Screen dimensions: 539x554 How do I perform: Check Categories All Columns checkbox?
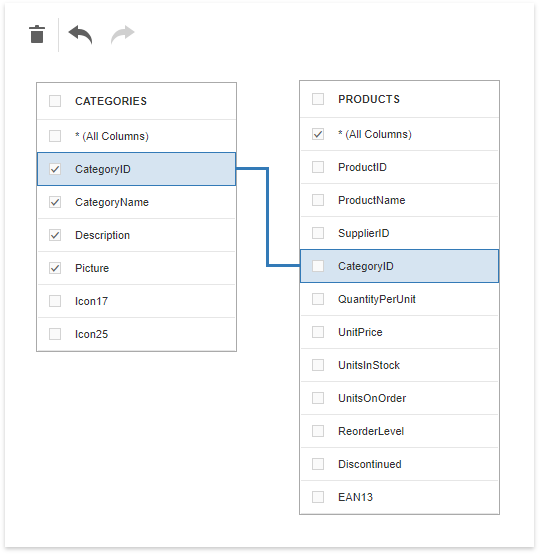(55, 136)
